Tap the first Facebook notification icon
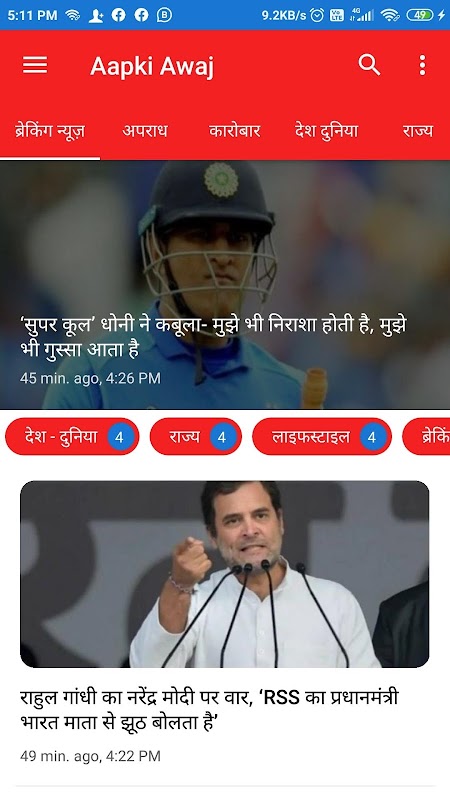 point(118,15)
